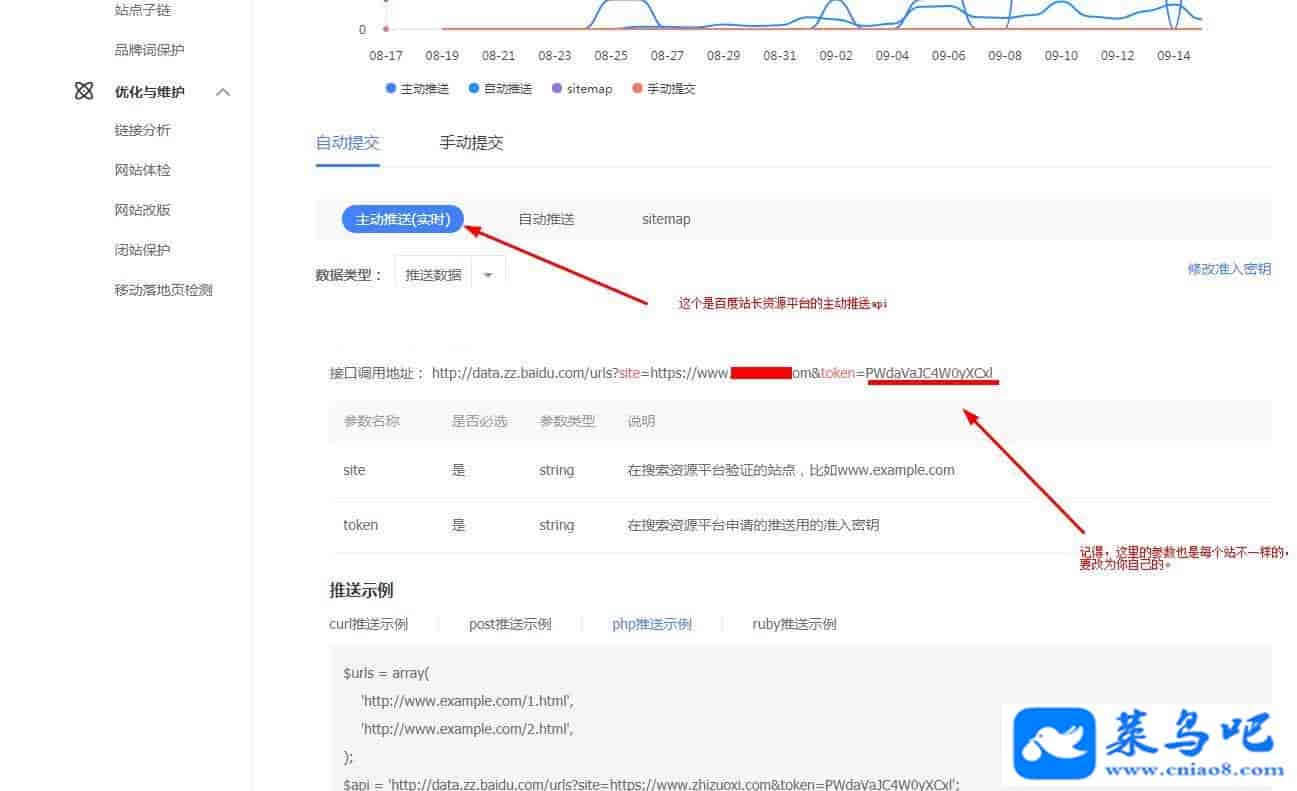Select the sitemap sub-tab

(666, 219)
